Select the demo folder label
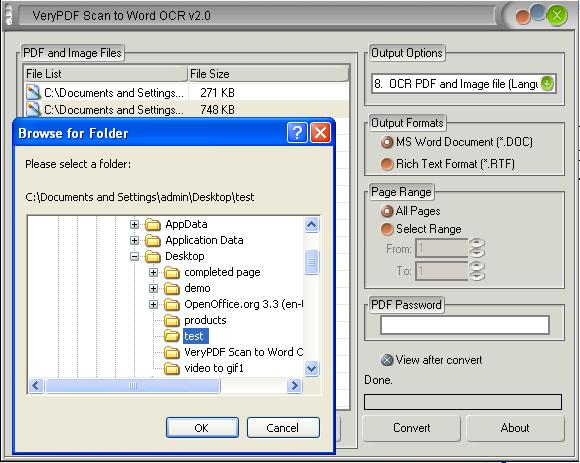Image resolution: width=580 pixels, height=463 pixels. tap(197, 288)
